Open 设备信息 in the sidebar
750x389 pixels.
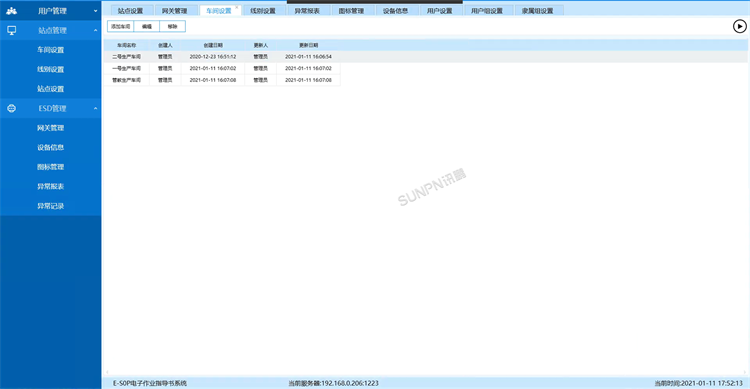coord(50,147)
